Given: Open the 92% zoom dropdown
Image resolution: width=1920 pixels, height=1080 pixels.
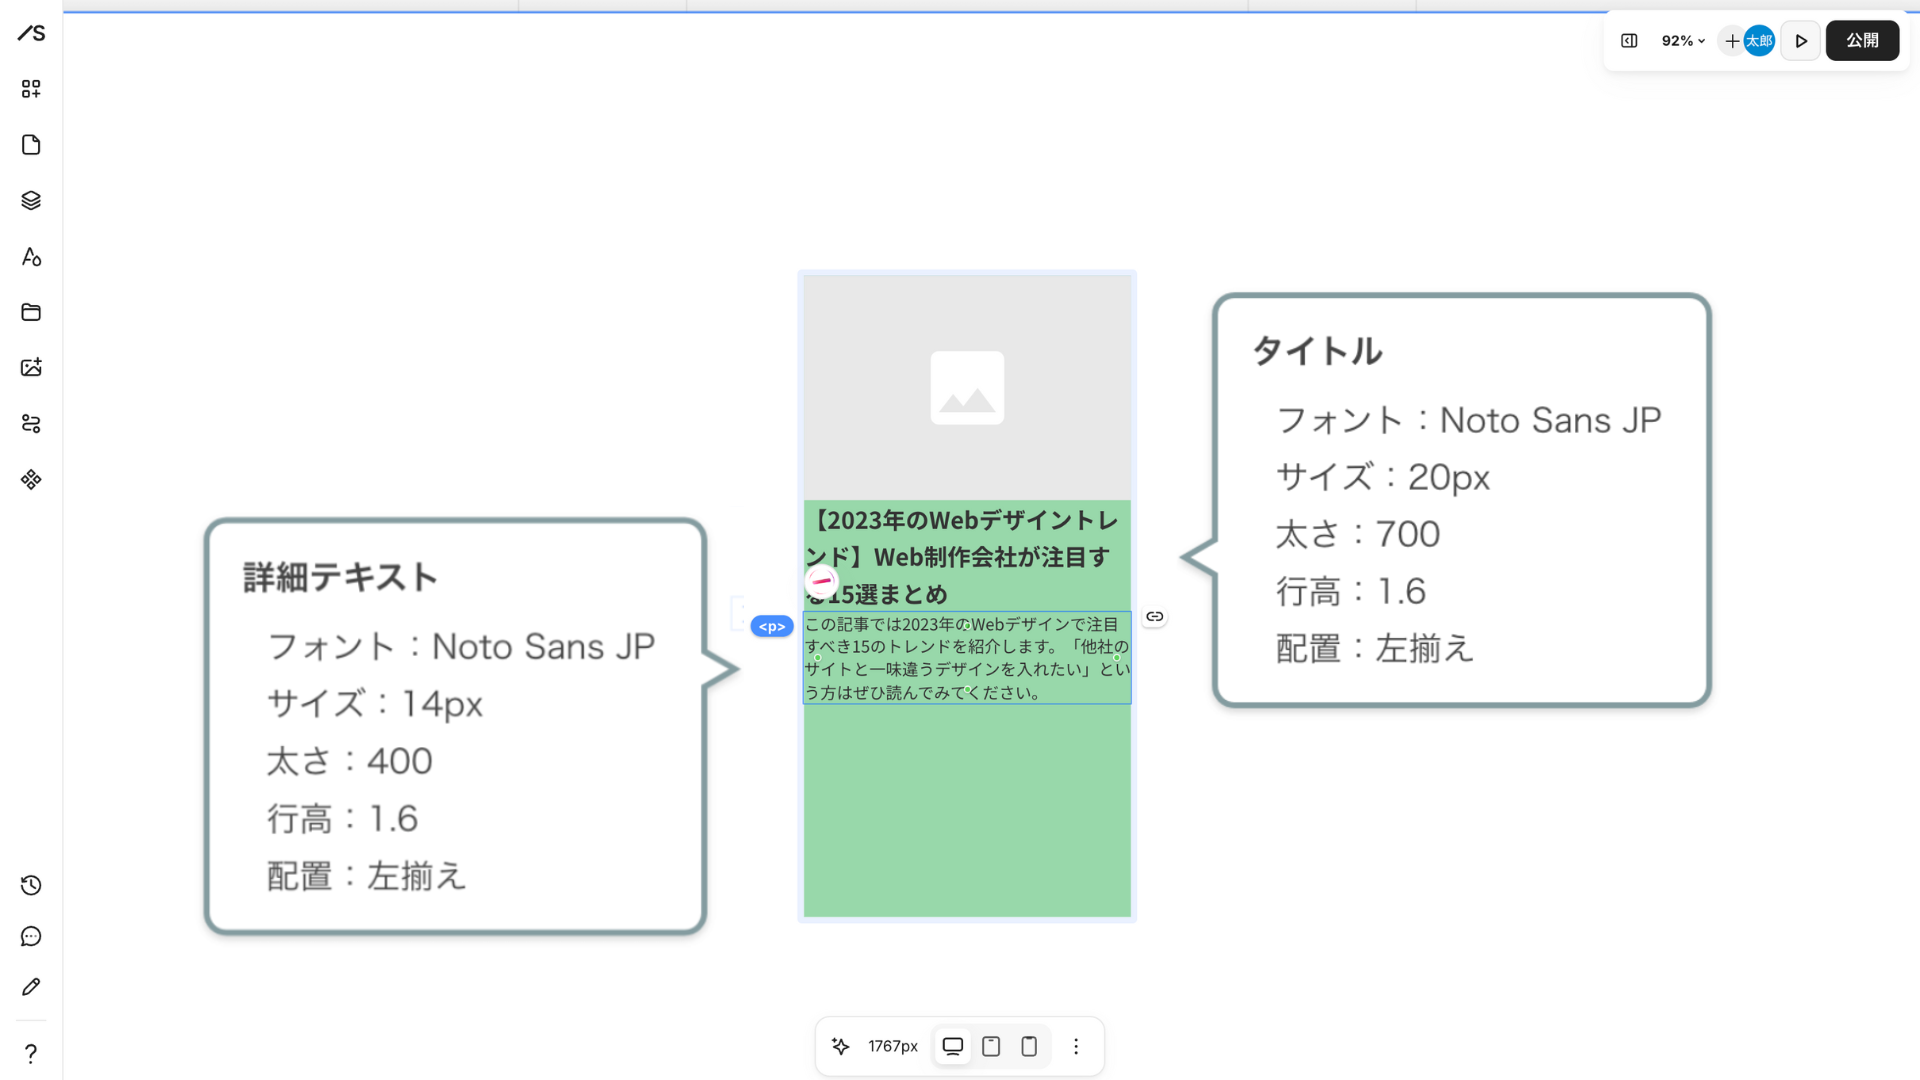Looking at the screenshot, I should point(1683,41).
